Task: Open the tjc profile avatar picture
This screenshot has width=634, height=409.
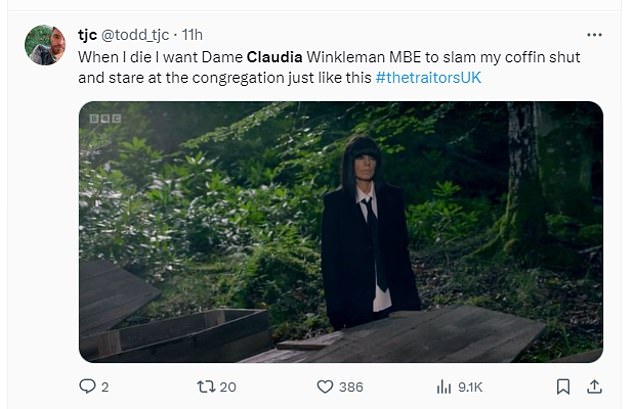Action: [x=45, y=45]
